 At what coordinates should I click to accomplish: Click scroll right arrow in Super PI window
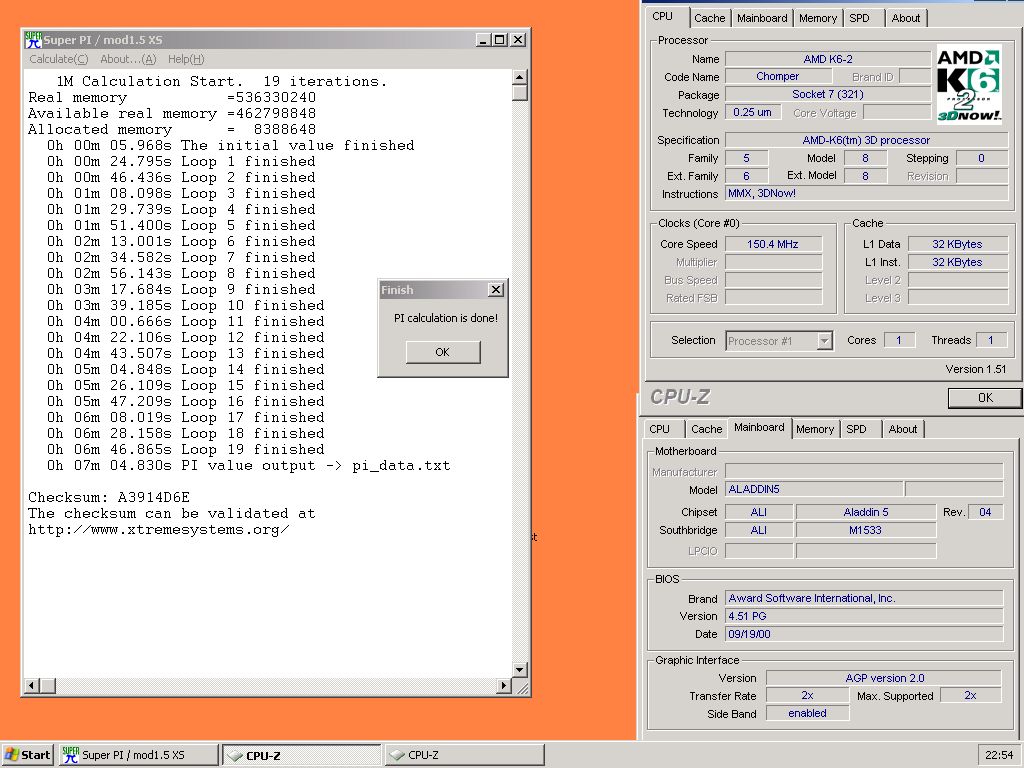[x=504, y=686]
